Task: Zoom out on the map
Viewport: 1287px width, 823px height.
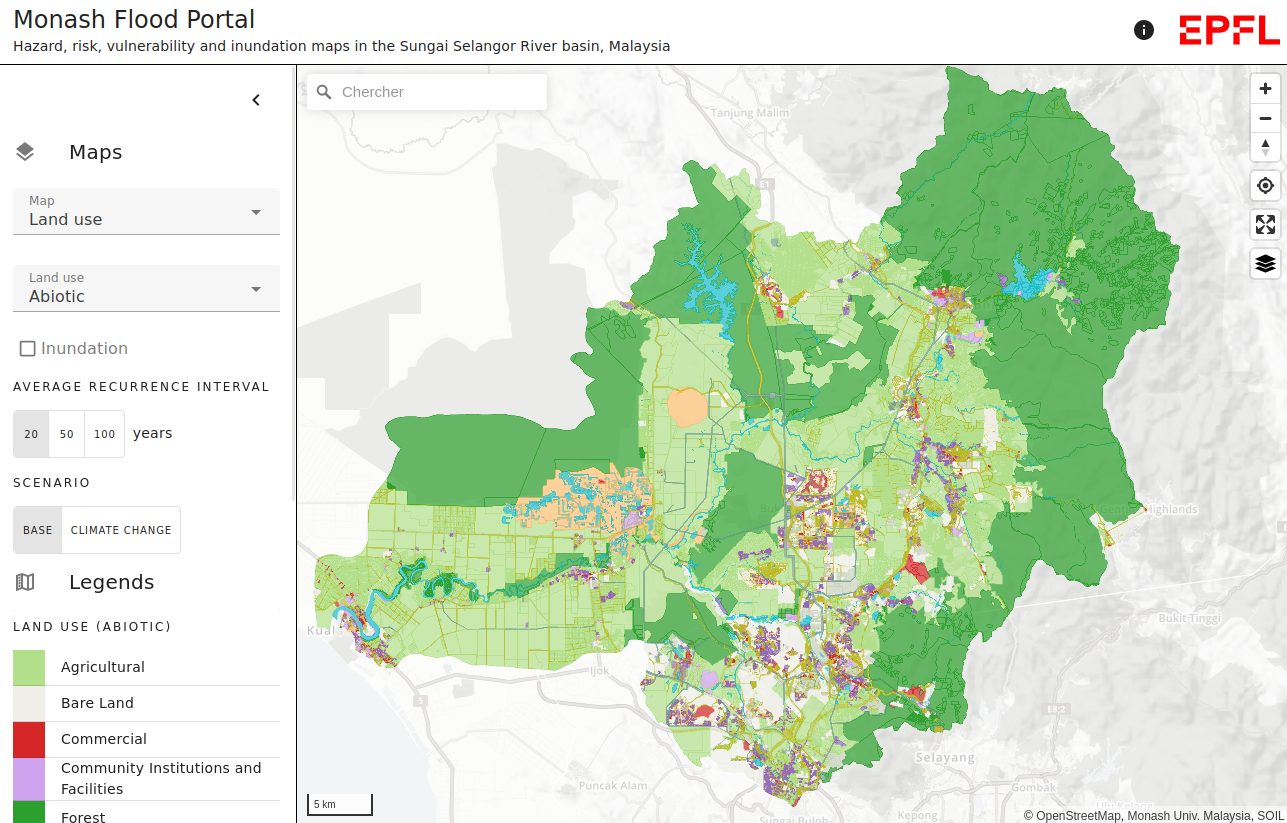Action: (x=1265, y=118)
